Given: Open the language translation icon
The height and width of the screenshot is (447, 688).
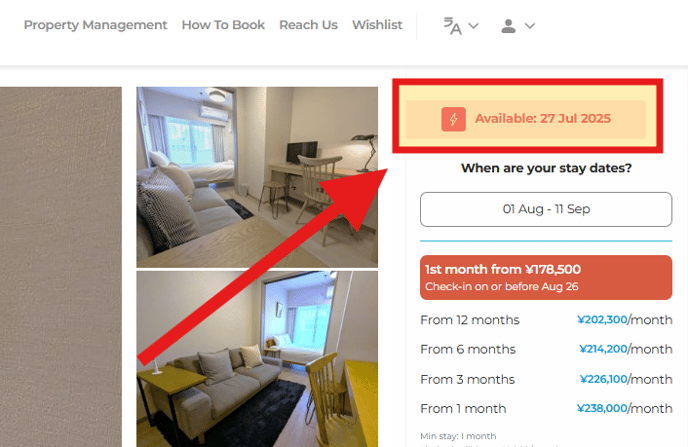Looking at the screenshot, I should (x=452, y=26).
